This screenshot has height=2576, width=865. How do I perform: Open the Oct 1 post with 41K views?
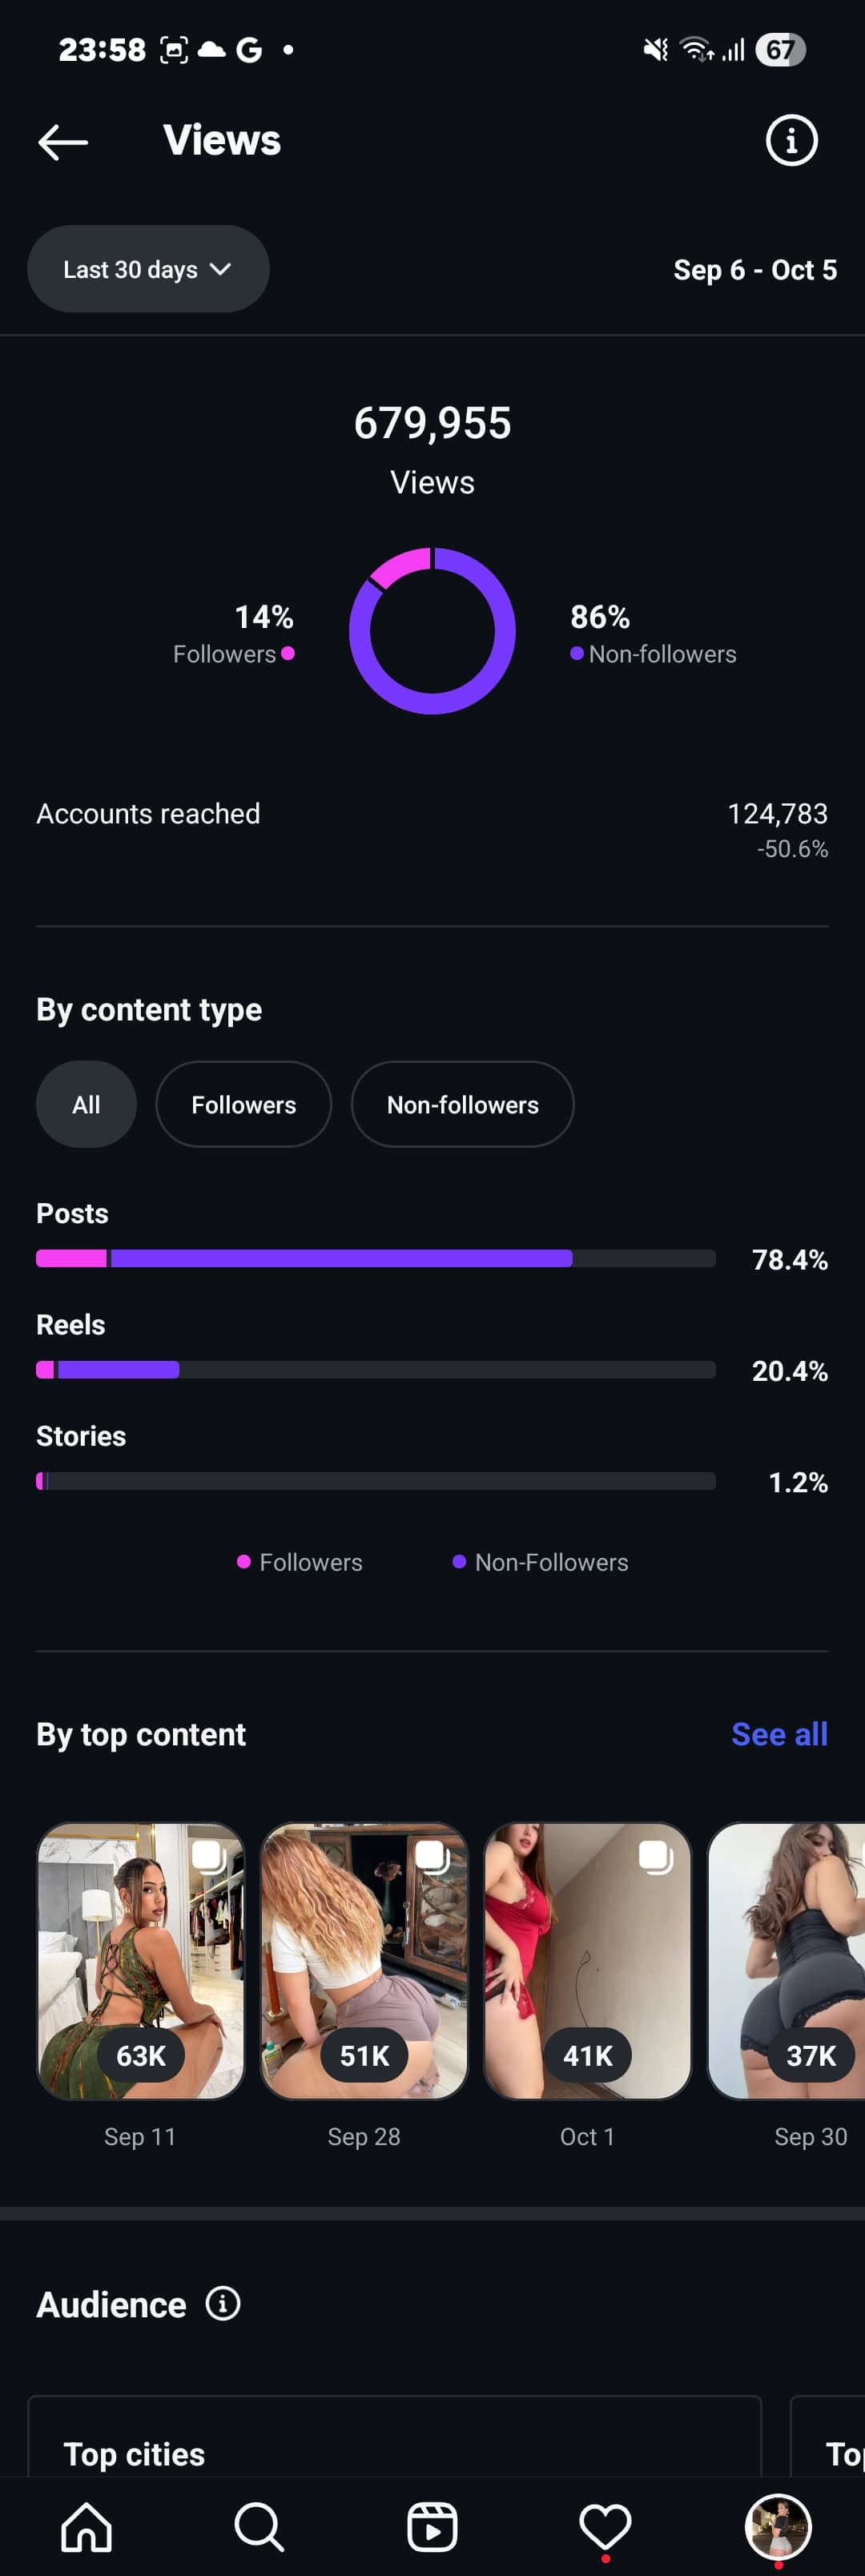point(587,1961)
